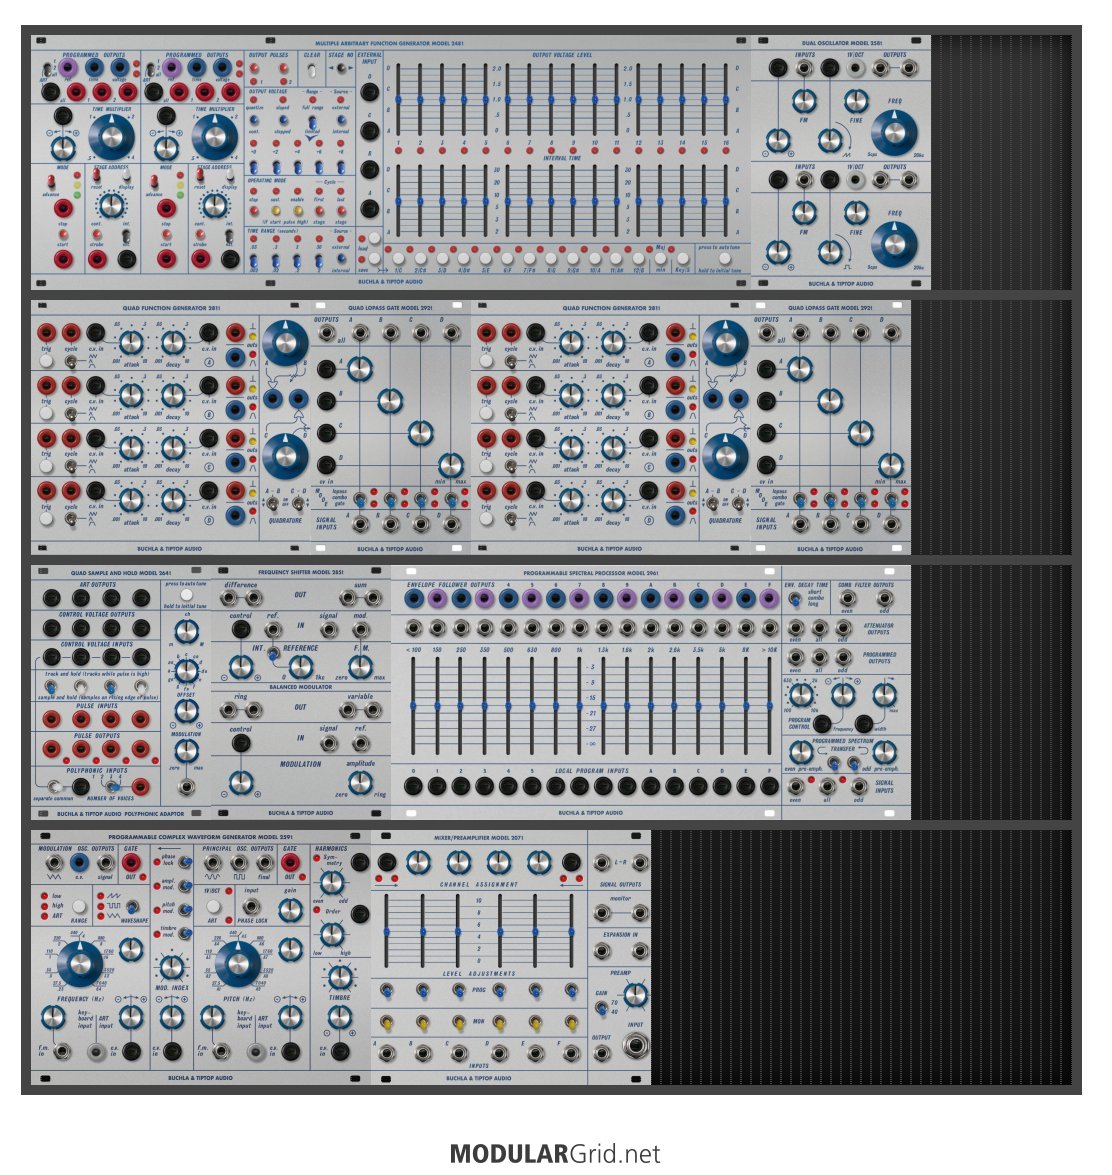The width and height of the screenshot is (1112, 1175).
Task: Toggle the STAGE NO selector switch
Action: point(340,68)
